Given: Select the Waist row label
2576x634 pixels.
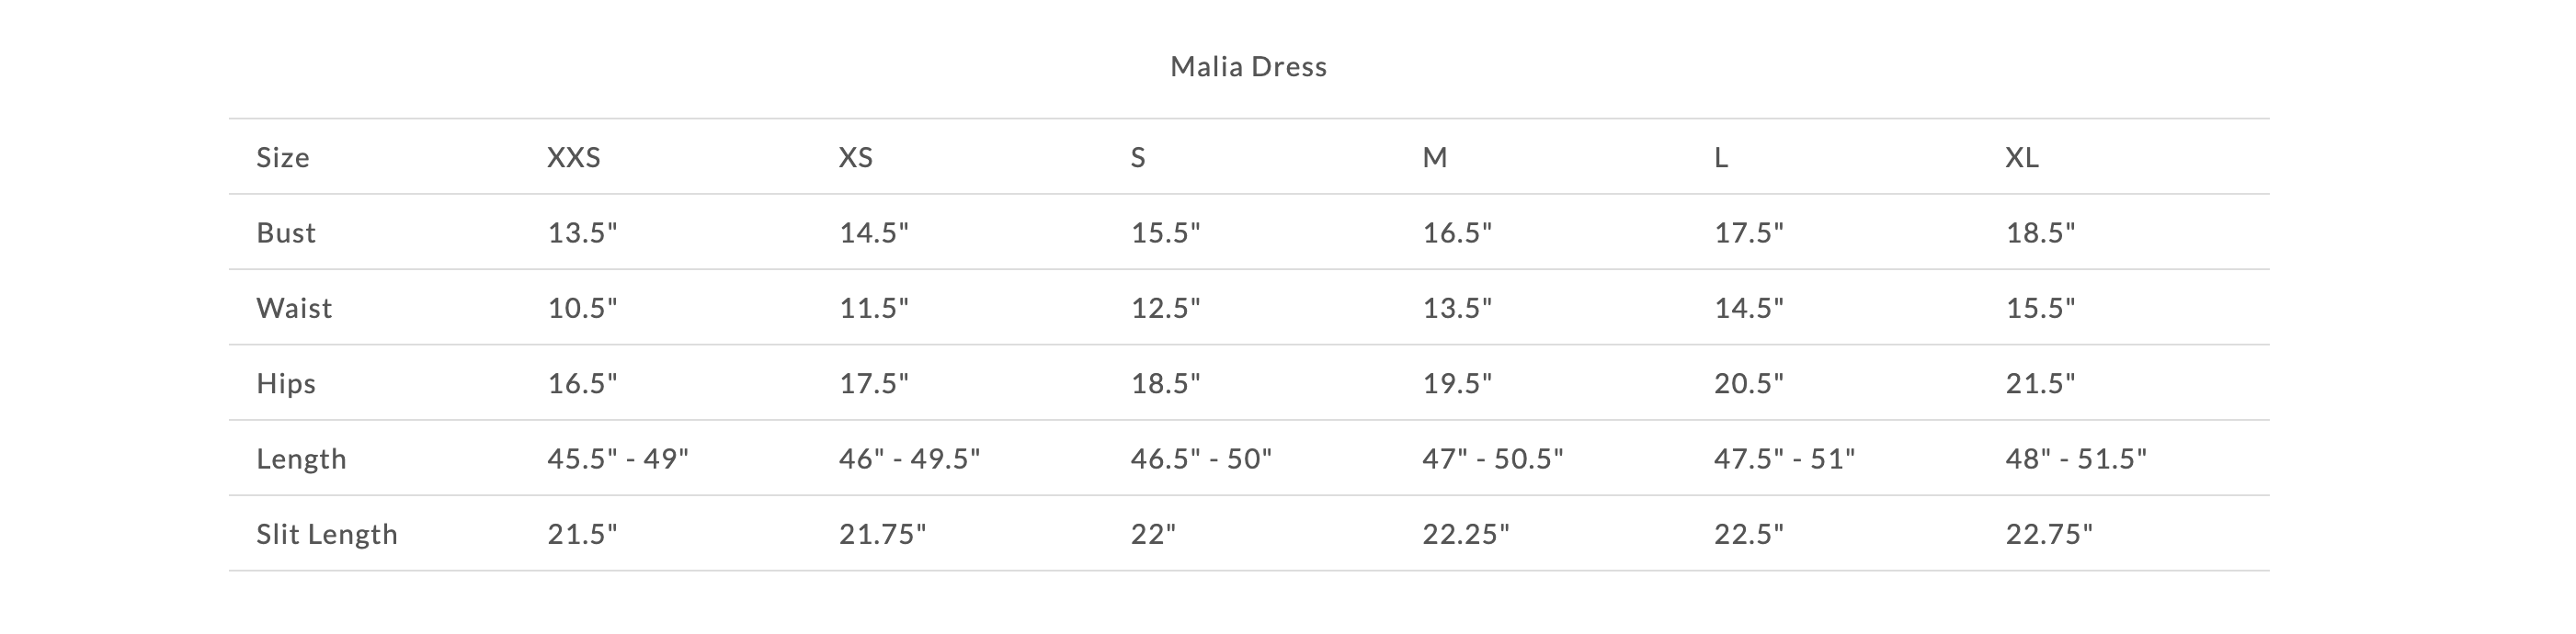Looking at the screenshot, I should [x=294, y=308].
